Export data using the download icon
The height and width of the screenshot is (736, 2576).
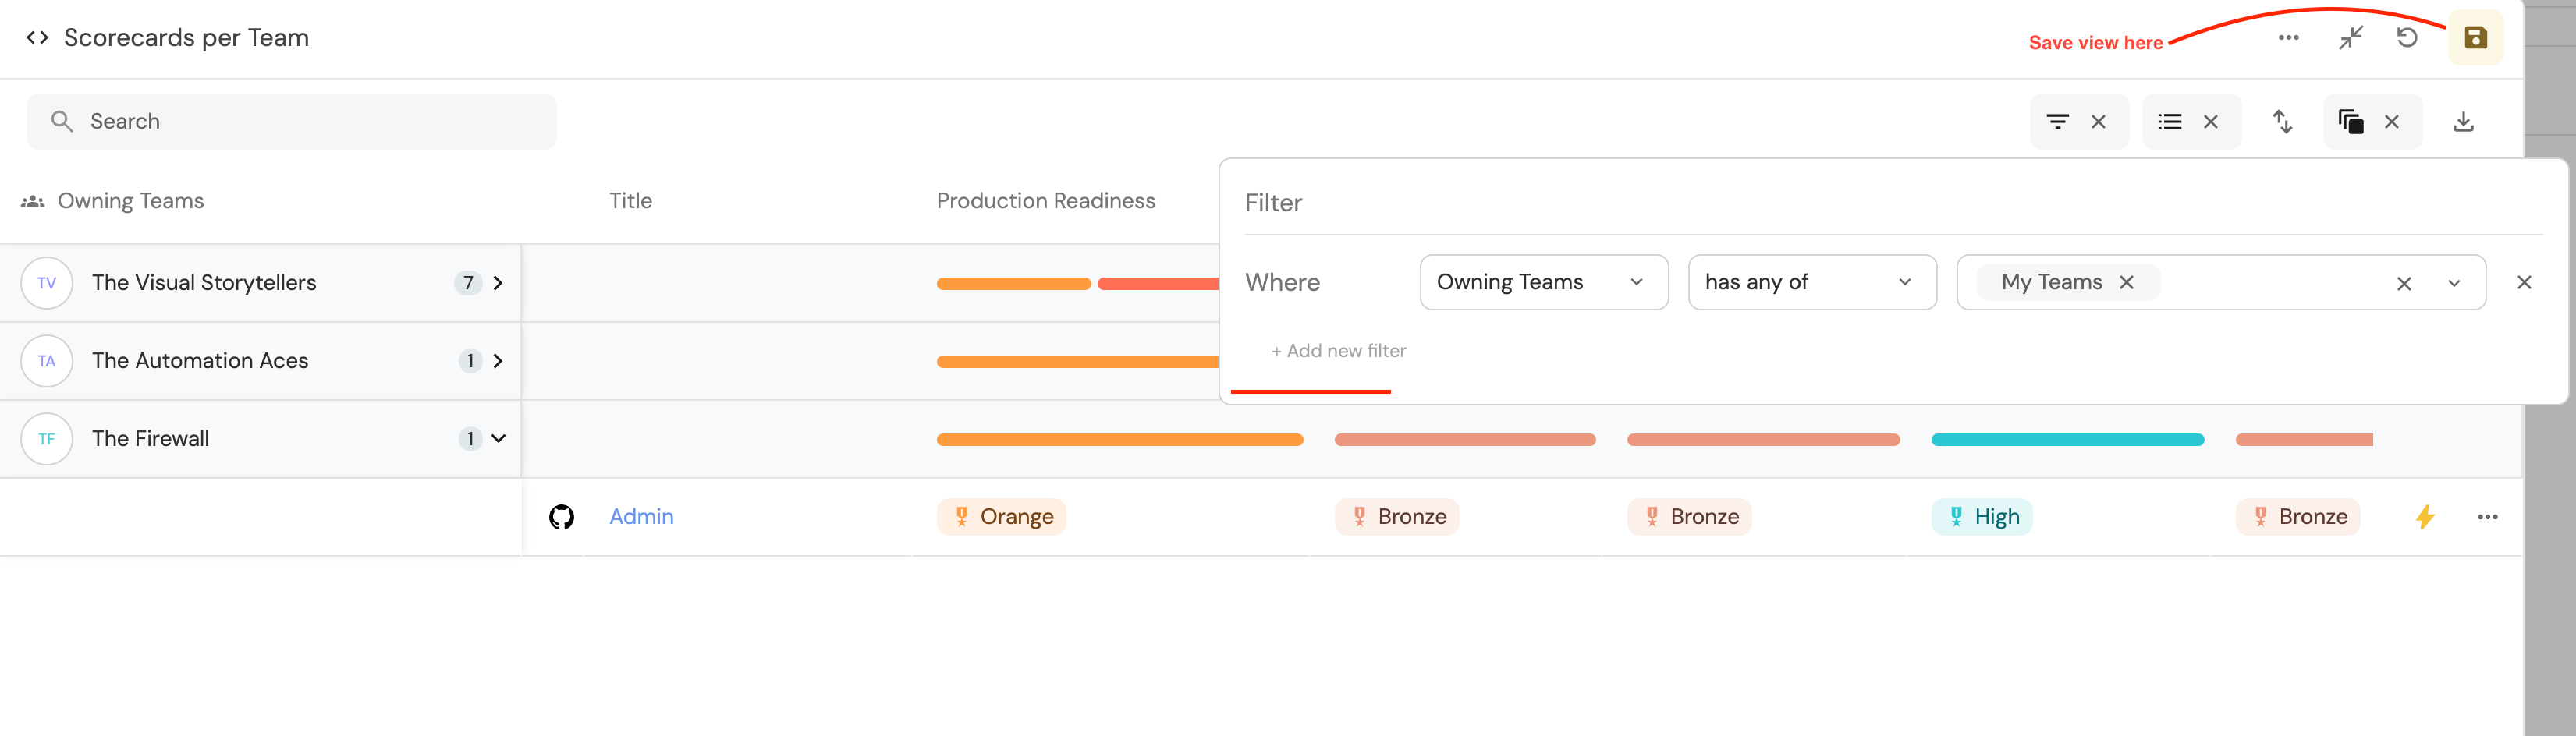coord(2464,121)
